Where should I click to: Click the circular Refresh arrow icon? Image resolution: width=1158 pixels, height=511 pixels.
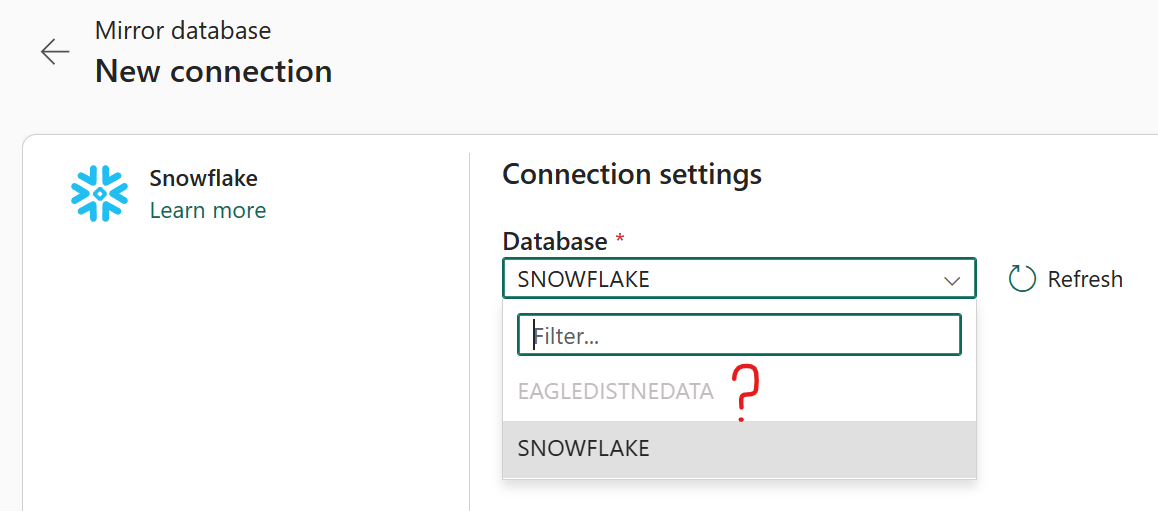coord(1022,279)
